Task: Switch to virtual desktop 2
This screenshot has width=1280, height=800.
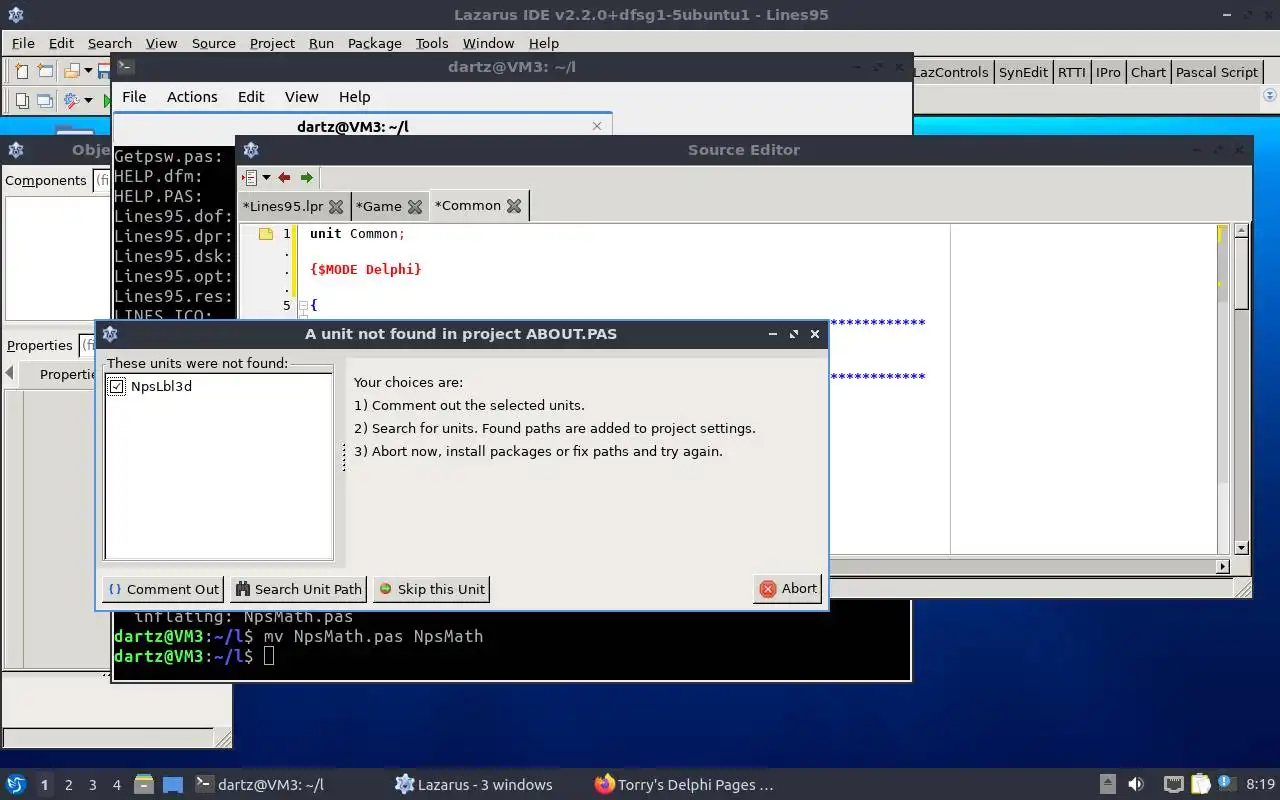Action: pos(69,785)
